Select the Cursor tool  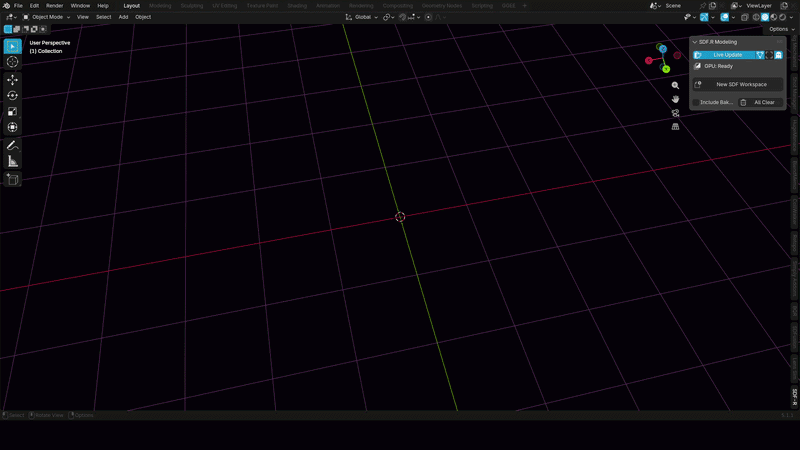pyautogui.click(x=13, y=62)
